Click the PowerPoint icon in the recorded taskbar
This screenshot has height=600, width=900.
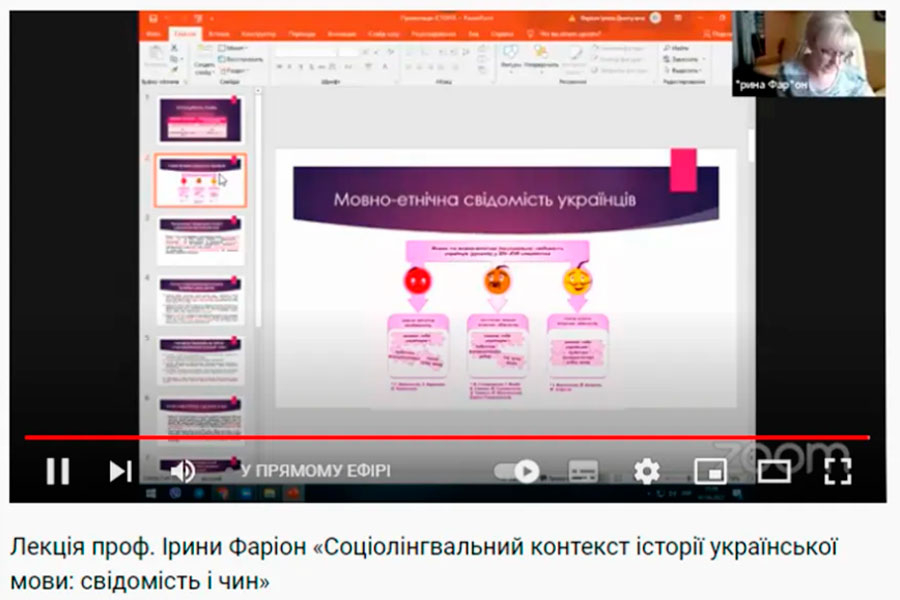pyautogui.click(x=293, y=493)
